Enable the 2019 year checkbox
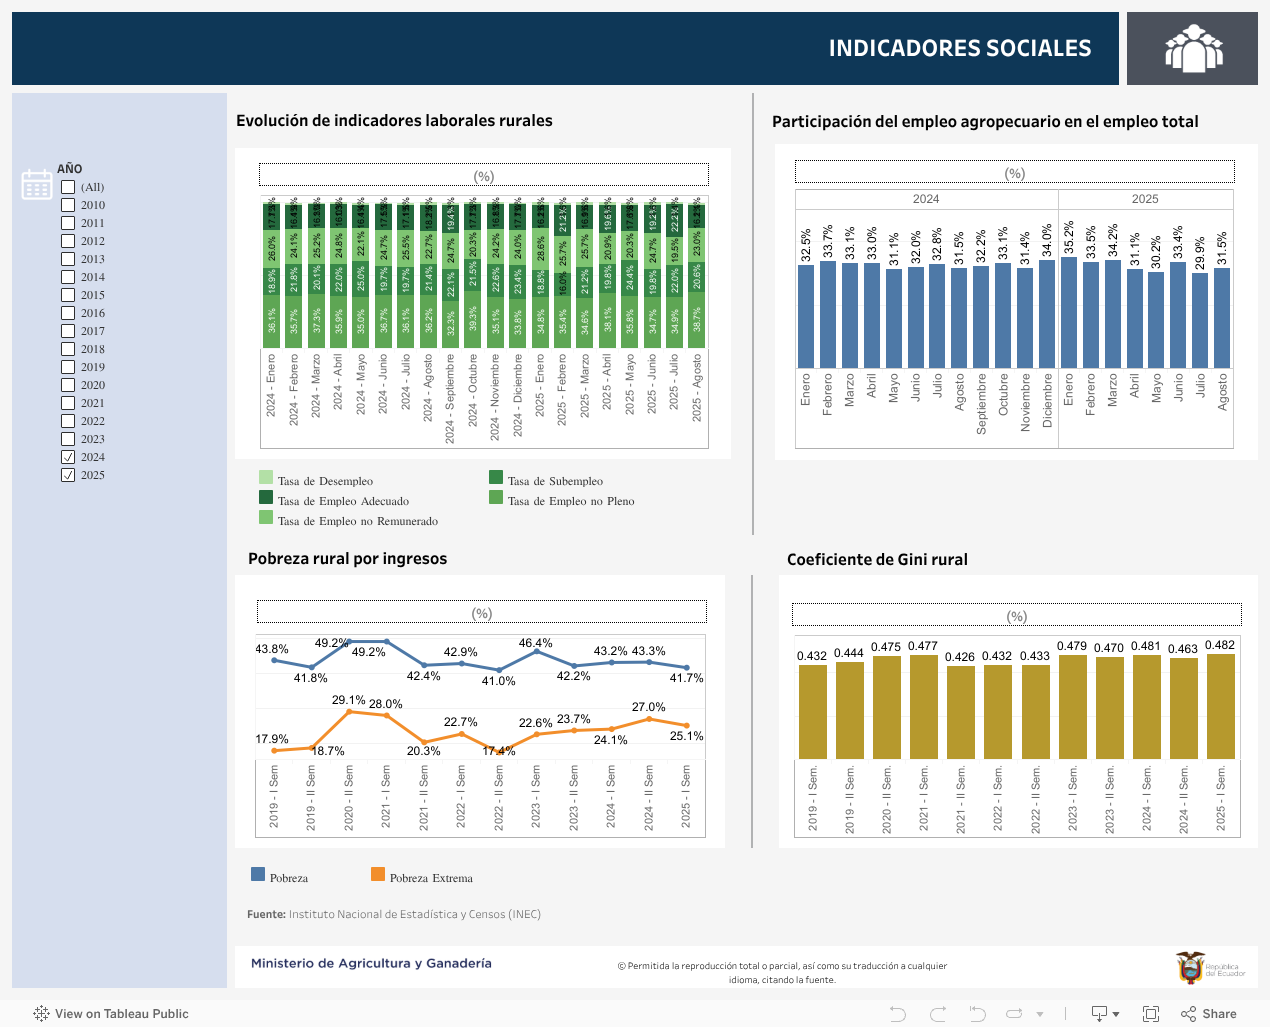The width and height of the screenshot is (1270, 1027). pyautogui.click(x=68, y=367)
